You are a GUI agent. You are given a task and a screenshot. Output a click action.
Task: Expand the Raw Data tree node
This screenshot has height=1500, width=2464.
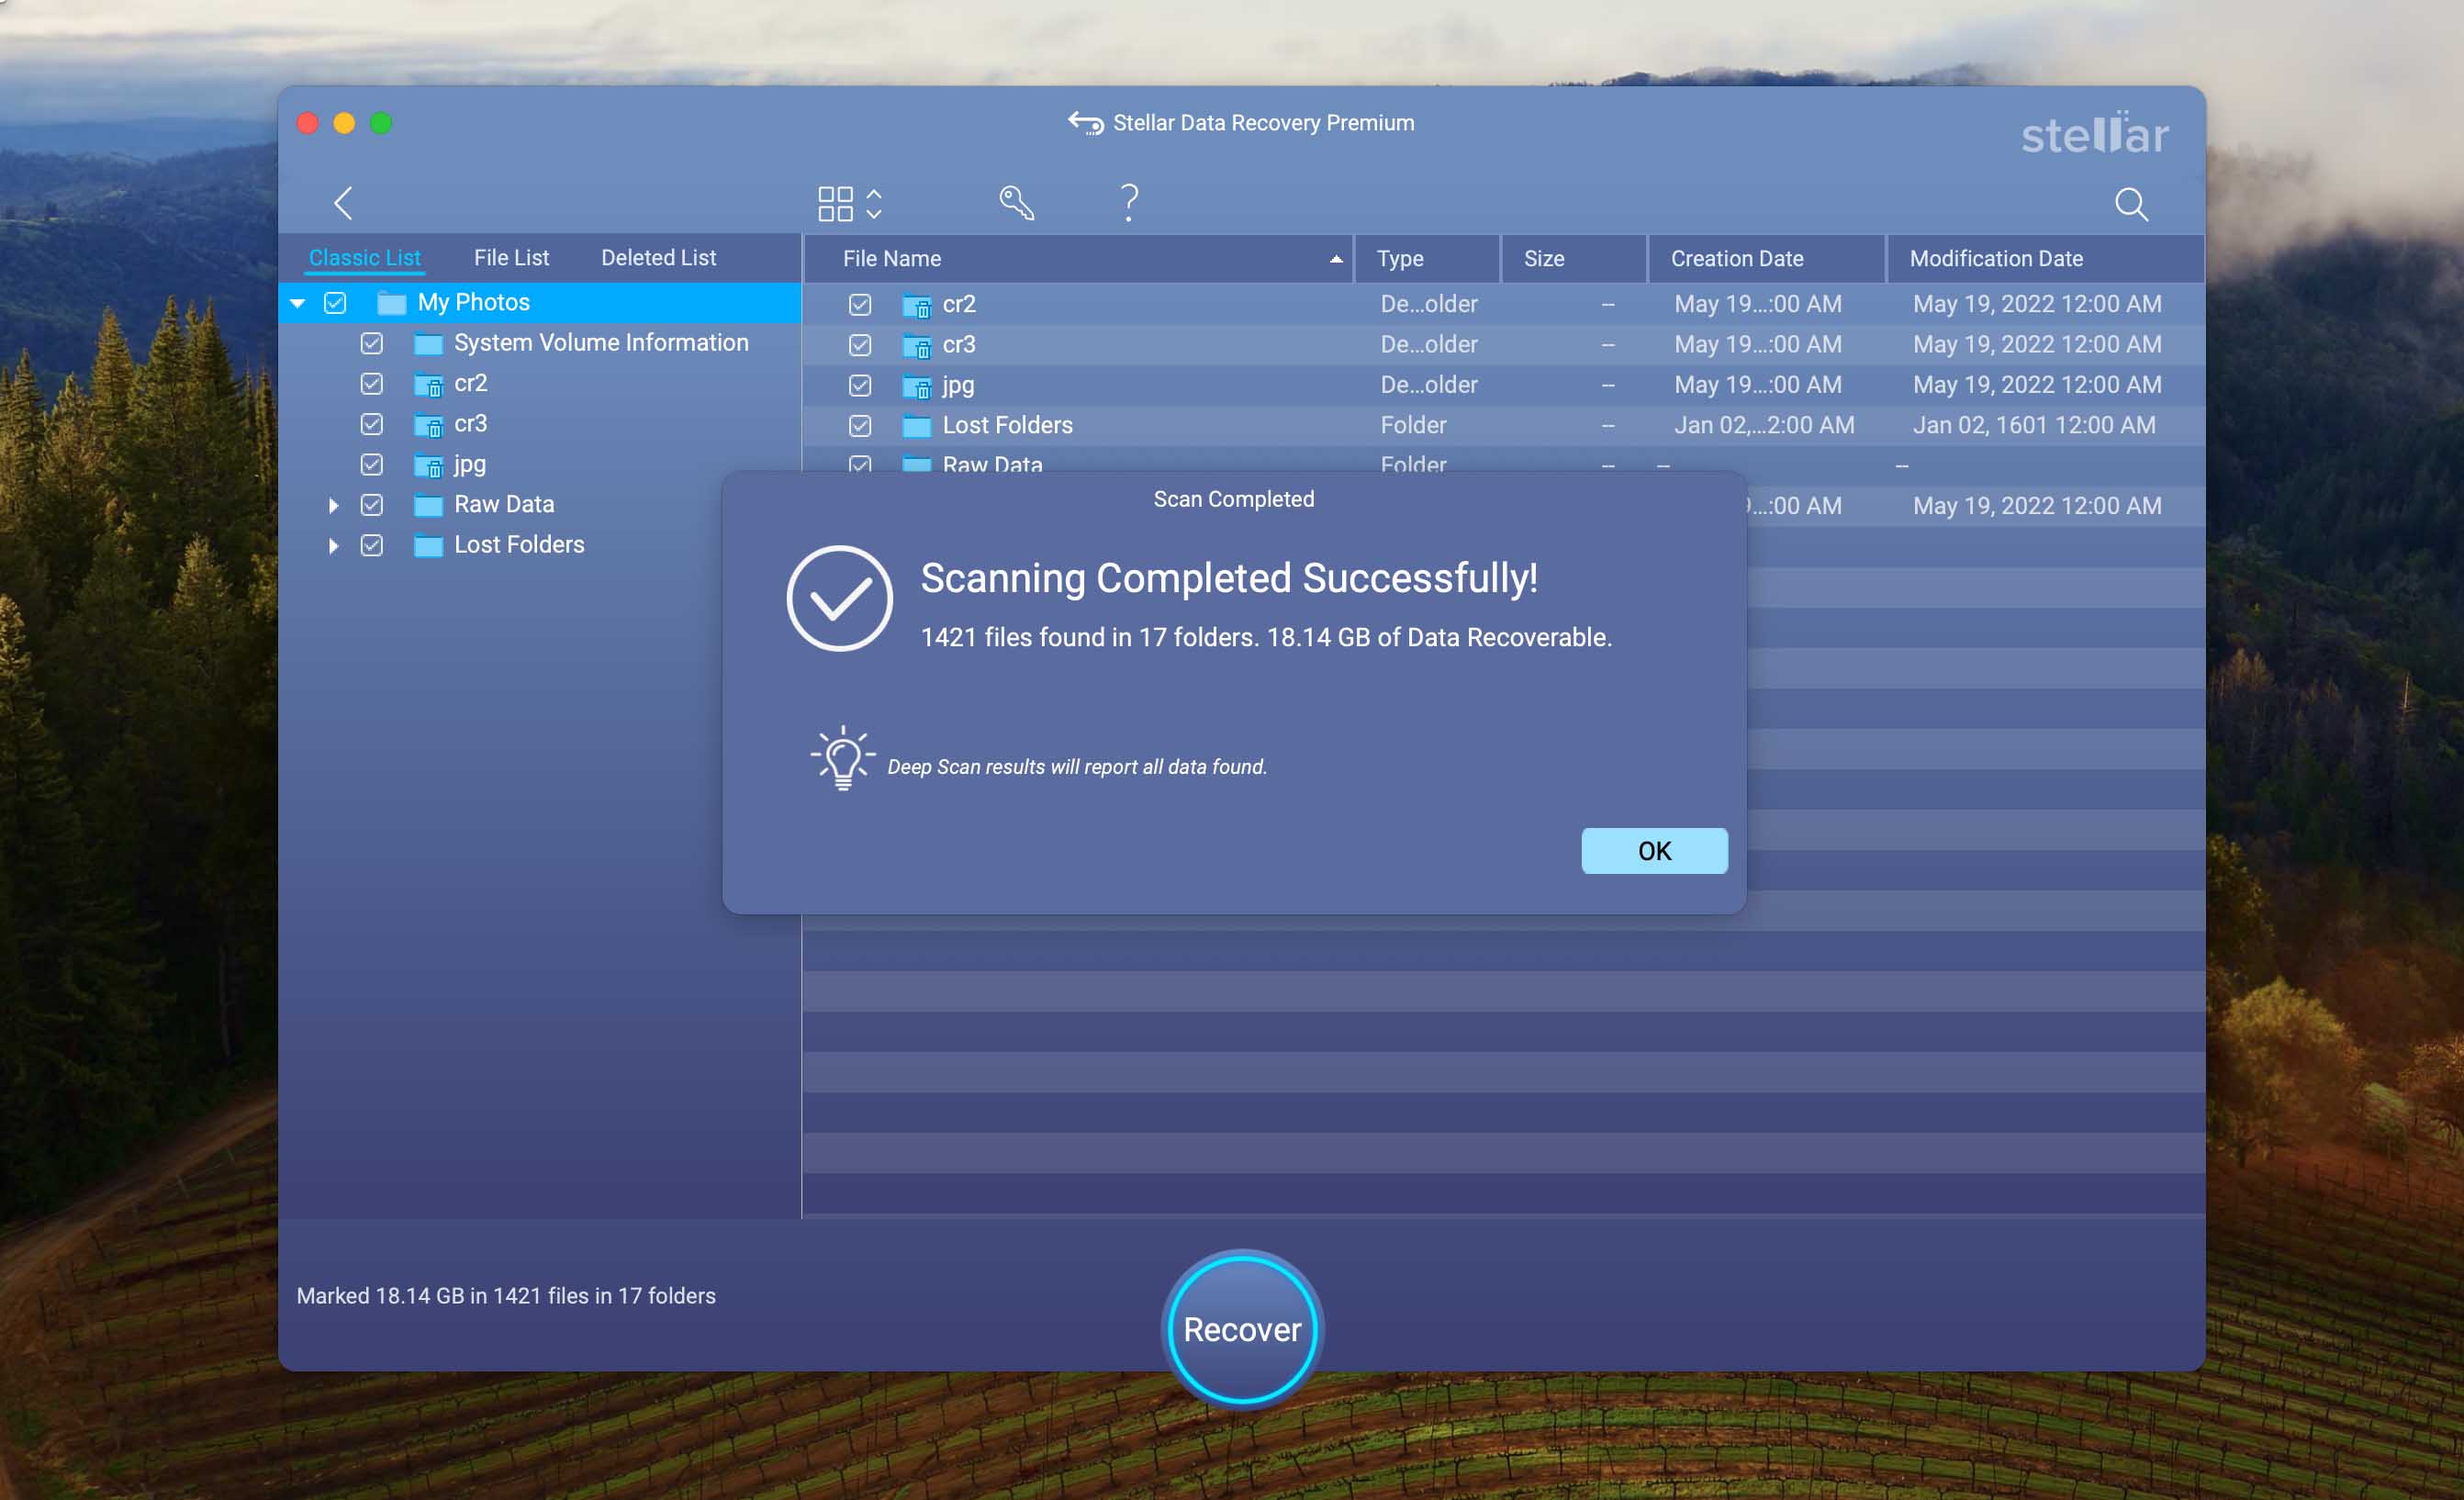pos(333,505)
